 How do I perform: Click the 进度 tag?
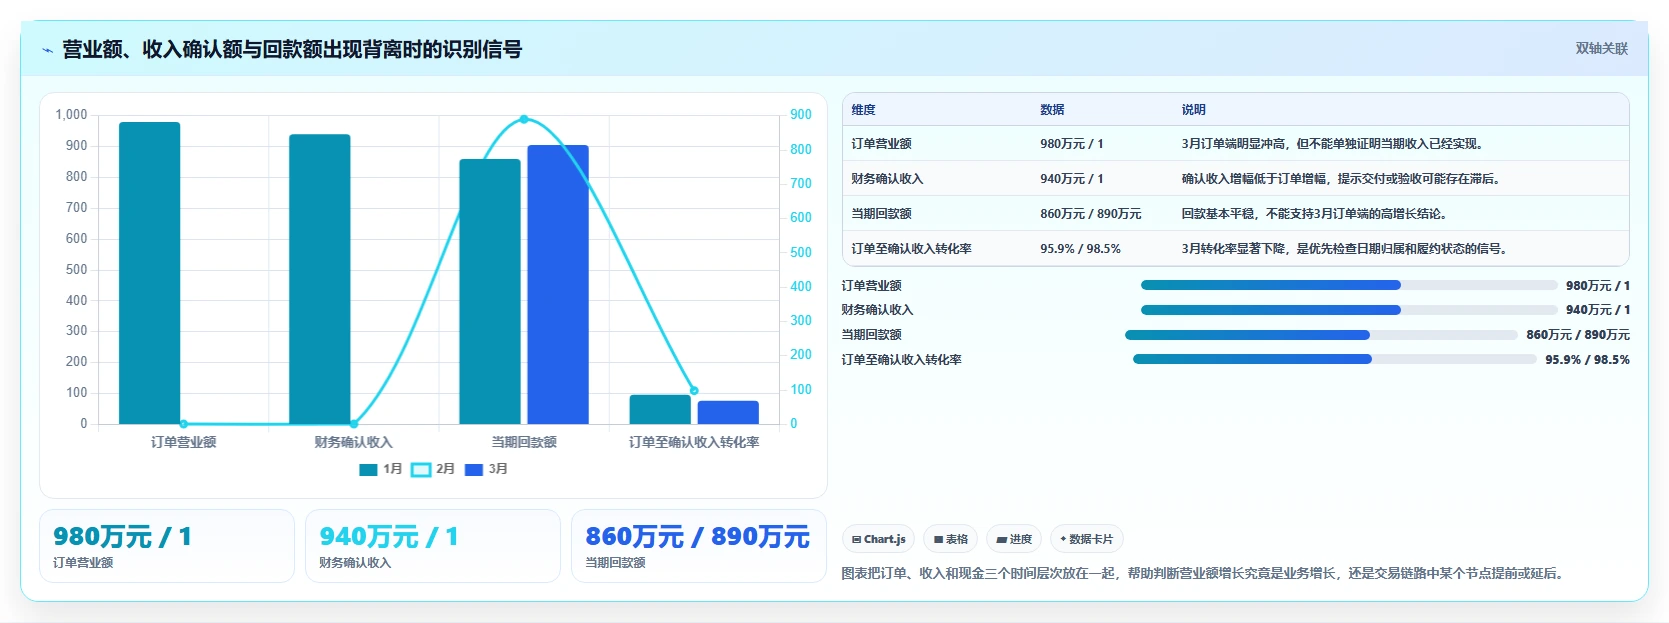[1014, 539]
